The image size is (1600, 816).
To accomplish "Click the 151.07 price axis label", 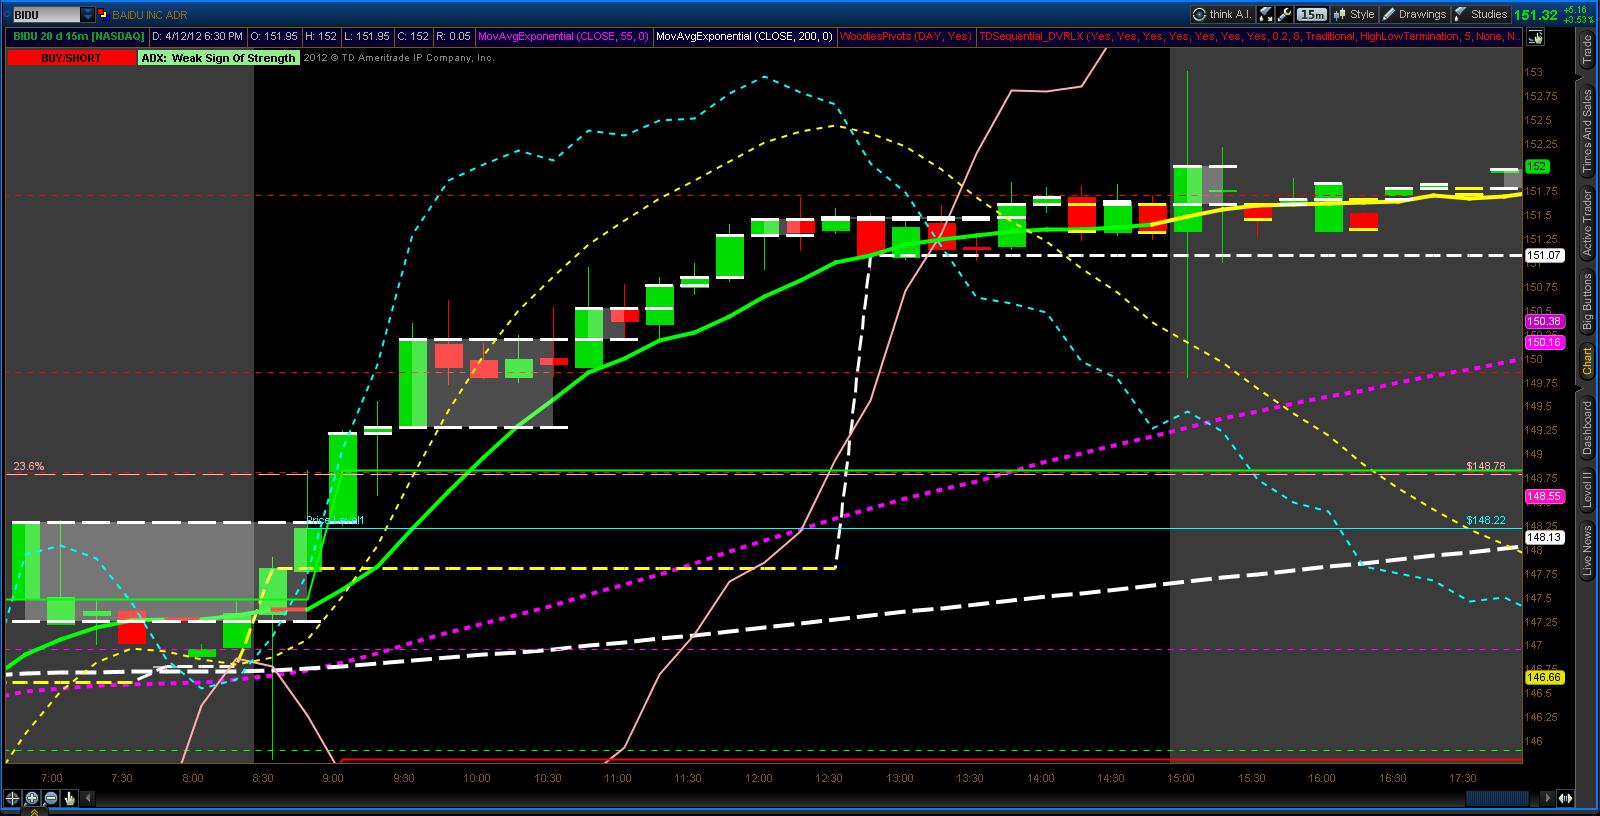I will (x=1544, y=256).
